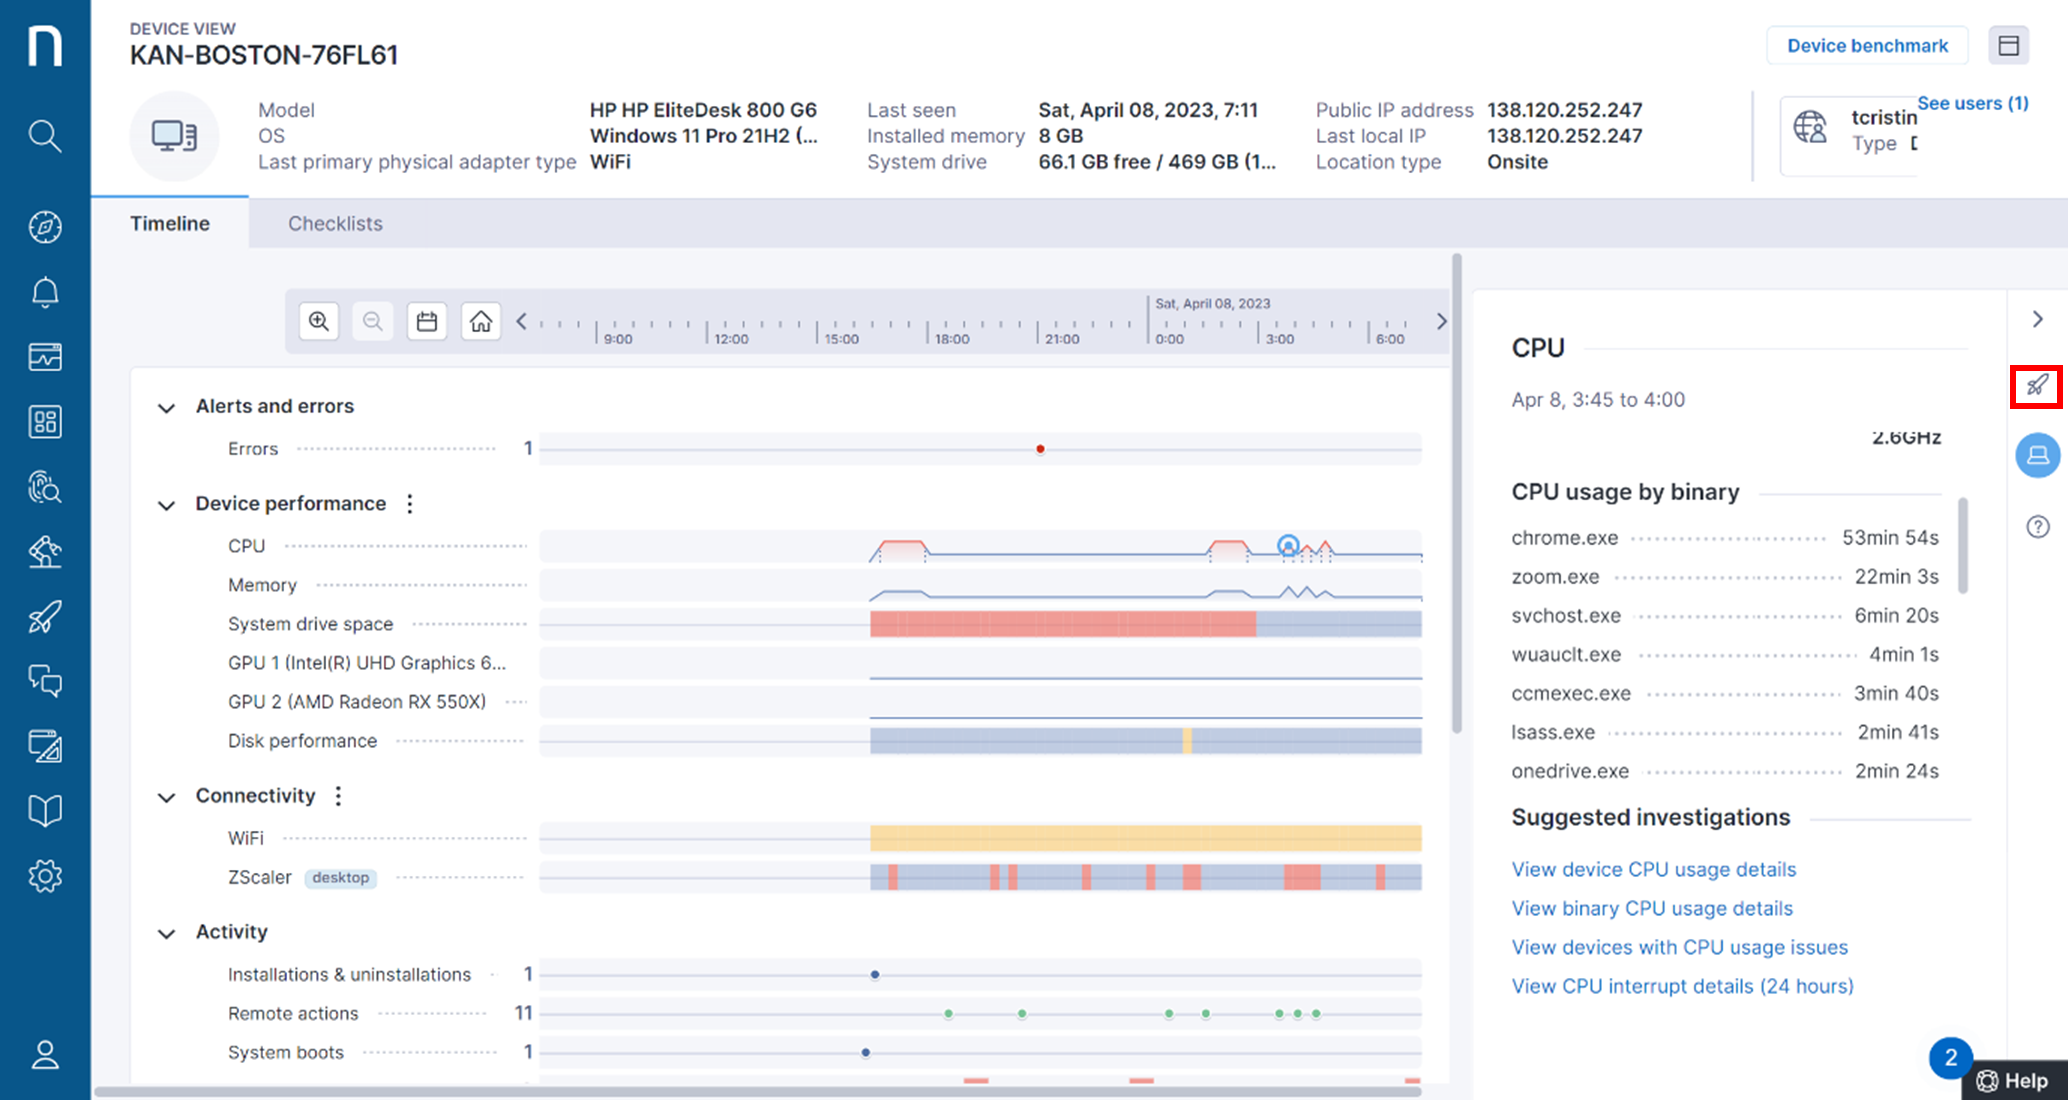Click the blue device icon in right rail

coord(2037,456)
